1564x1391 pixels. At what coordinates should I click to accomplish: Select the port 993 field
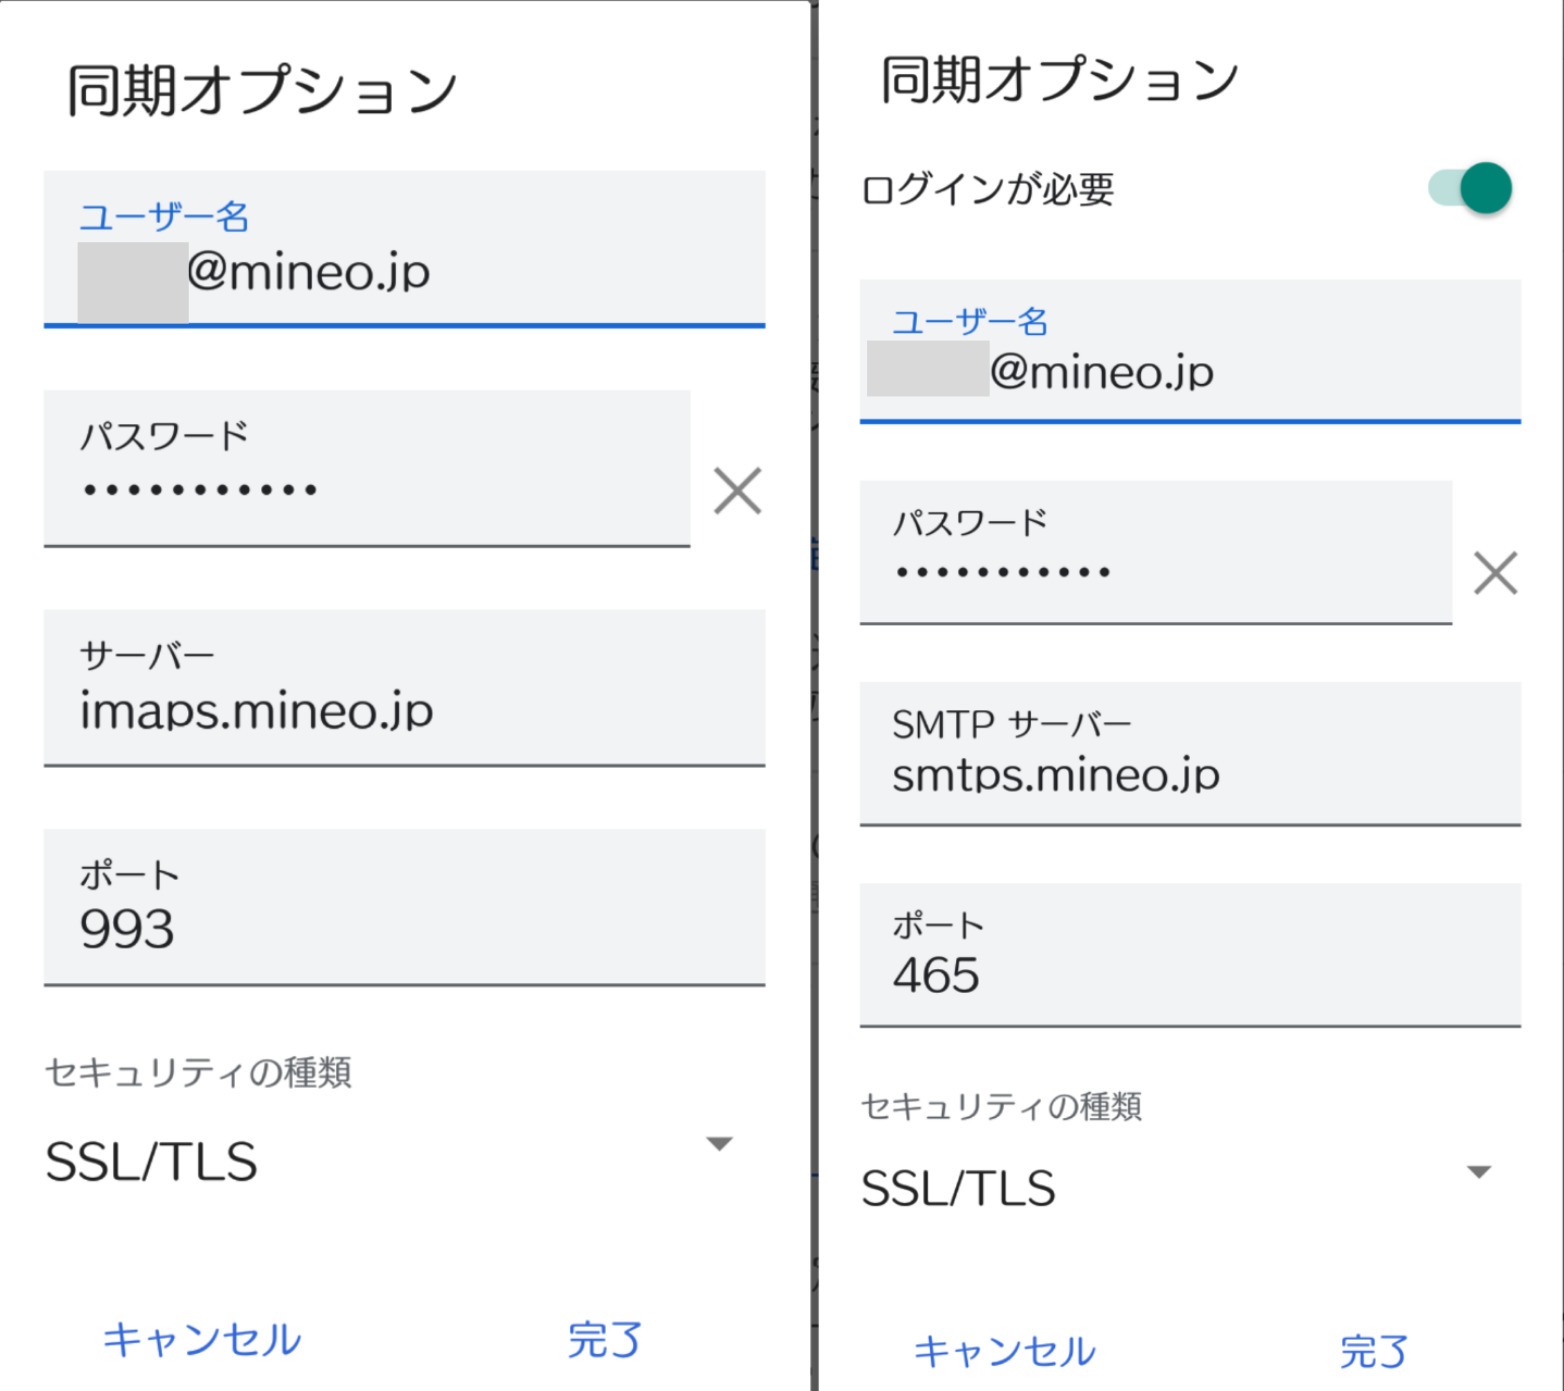coord(404,908)
